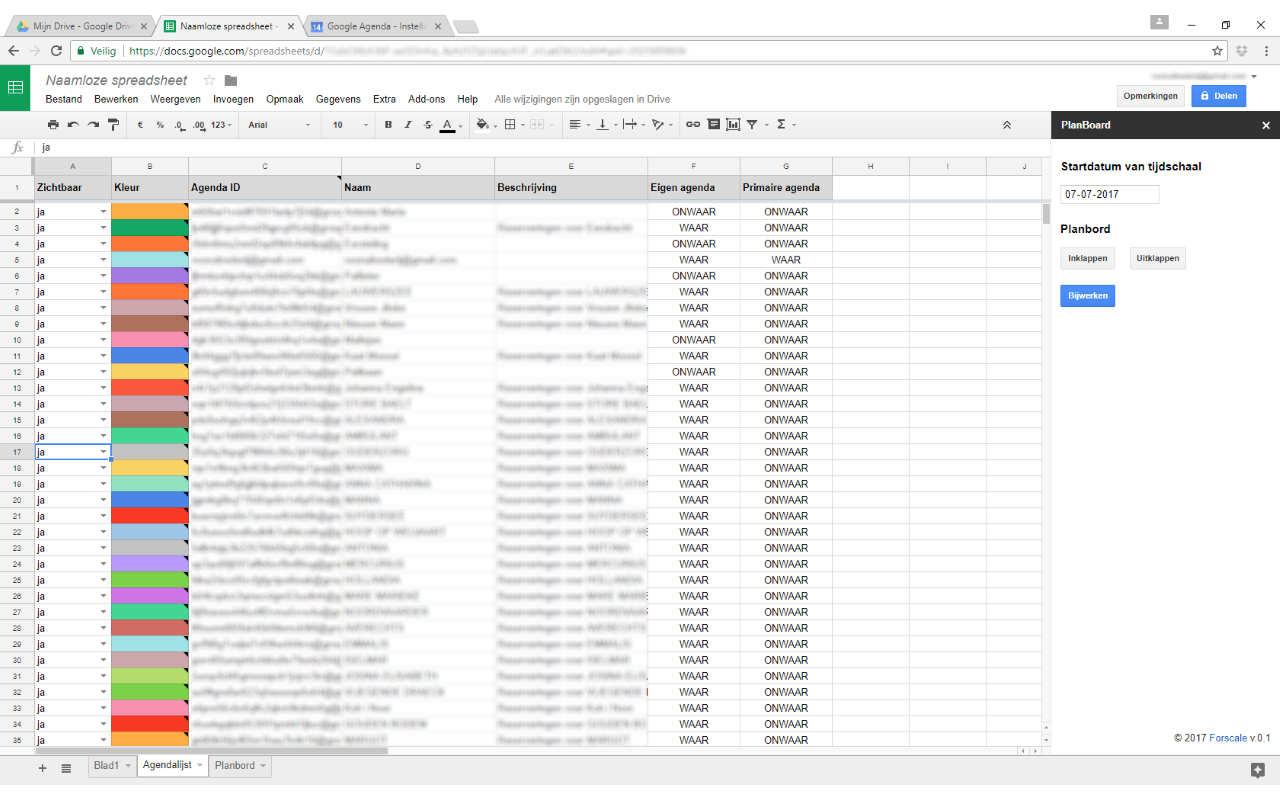Screen dimensions: 1280x800
Task: Open the all sheets list icon
Action: click(66, 767)
